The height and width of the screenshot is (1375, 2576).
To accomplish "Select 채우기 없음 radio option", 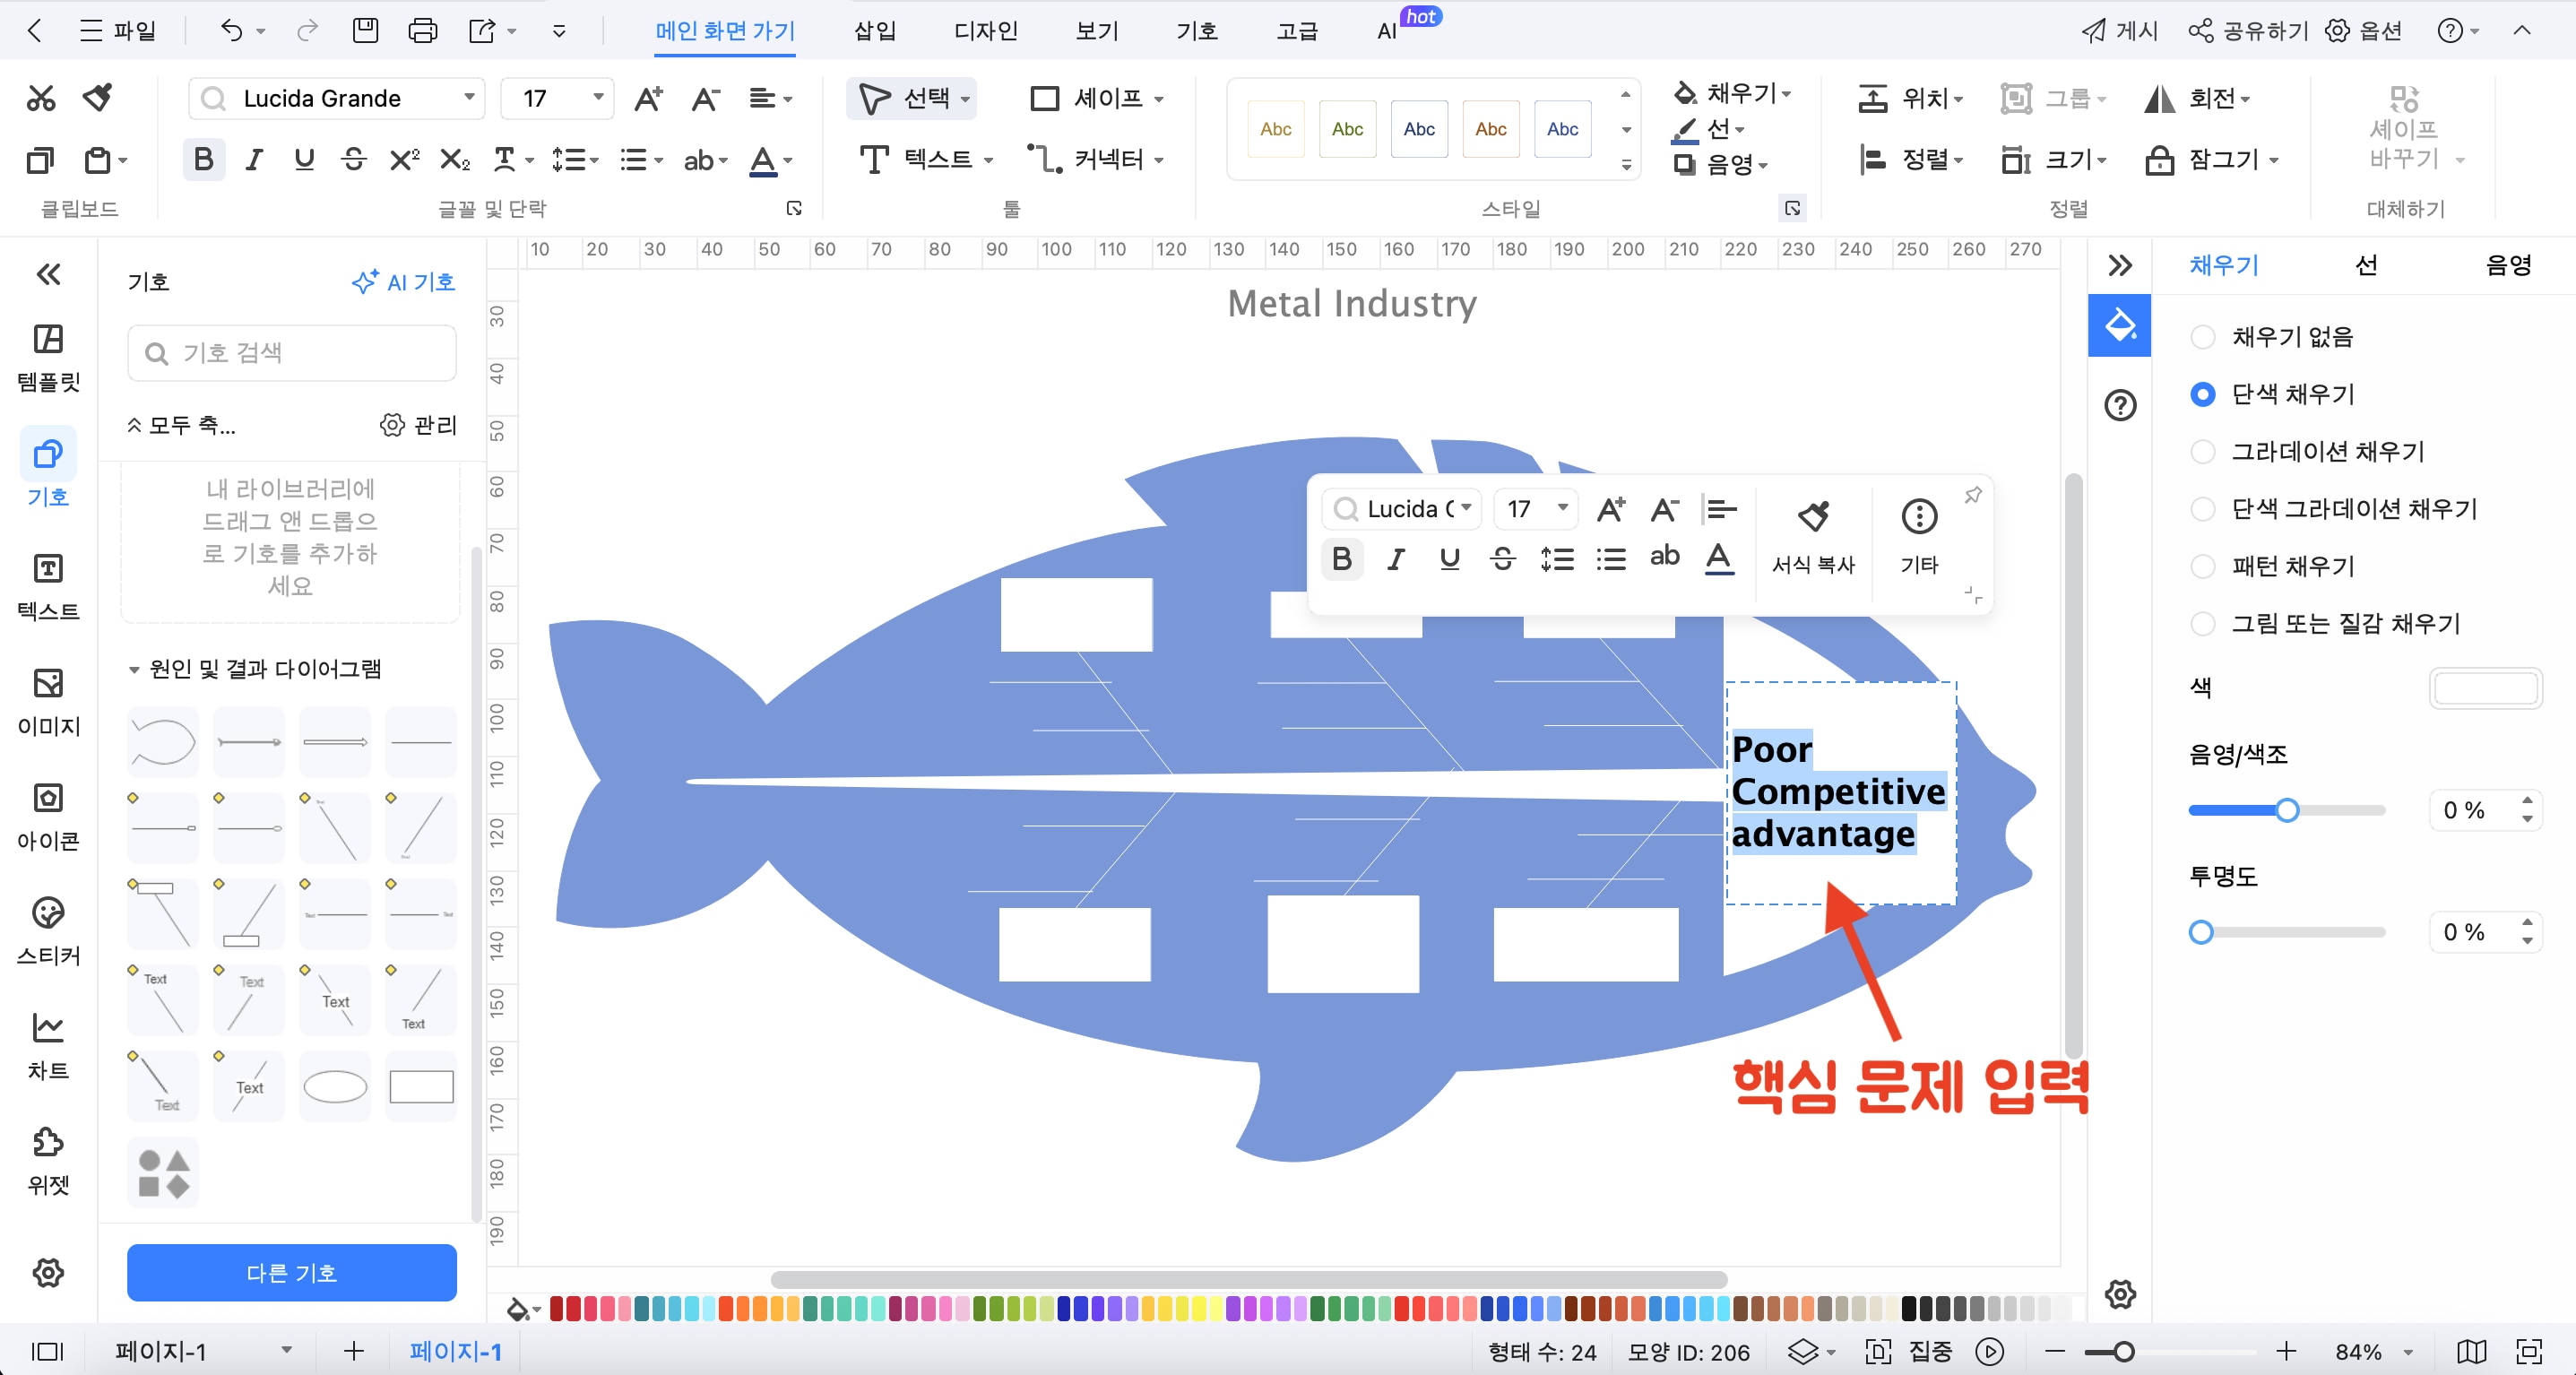I will pyautogui.click(x=2202, y=337).
